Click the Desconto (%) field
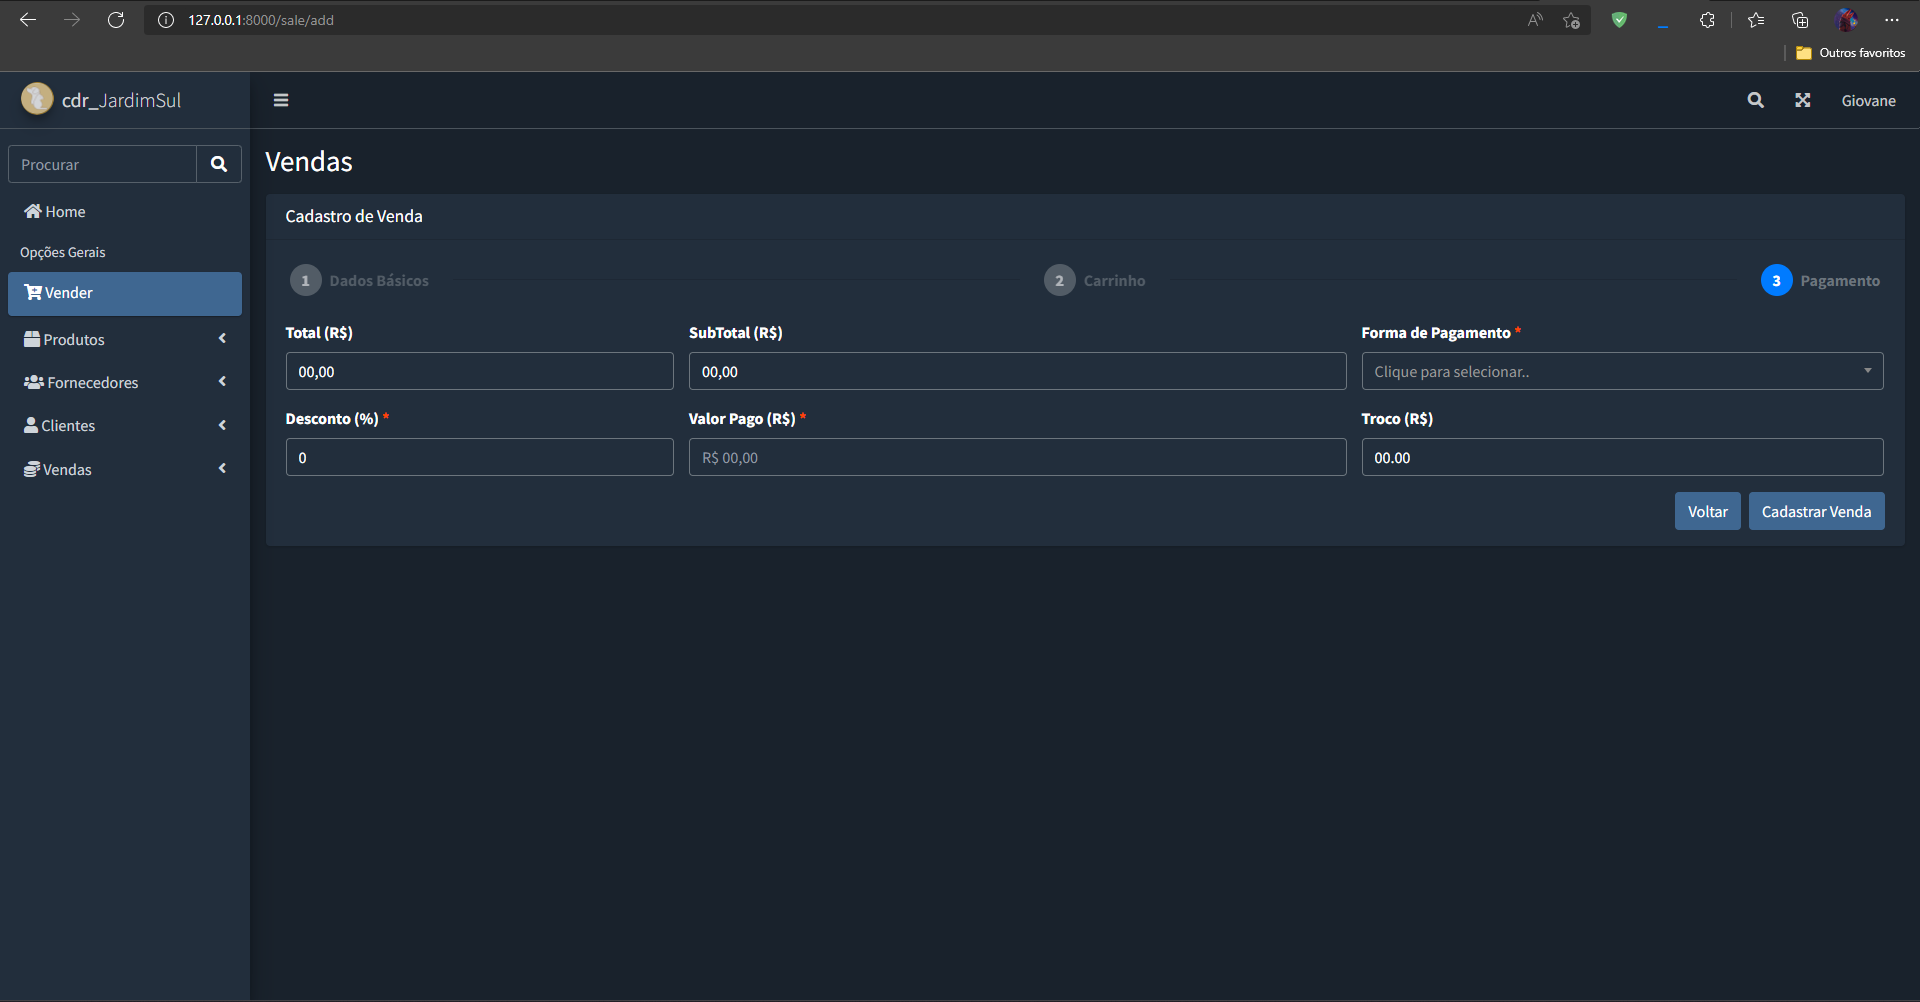 tap(479, 457)
